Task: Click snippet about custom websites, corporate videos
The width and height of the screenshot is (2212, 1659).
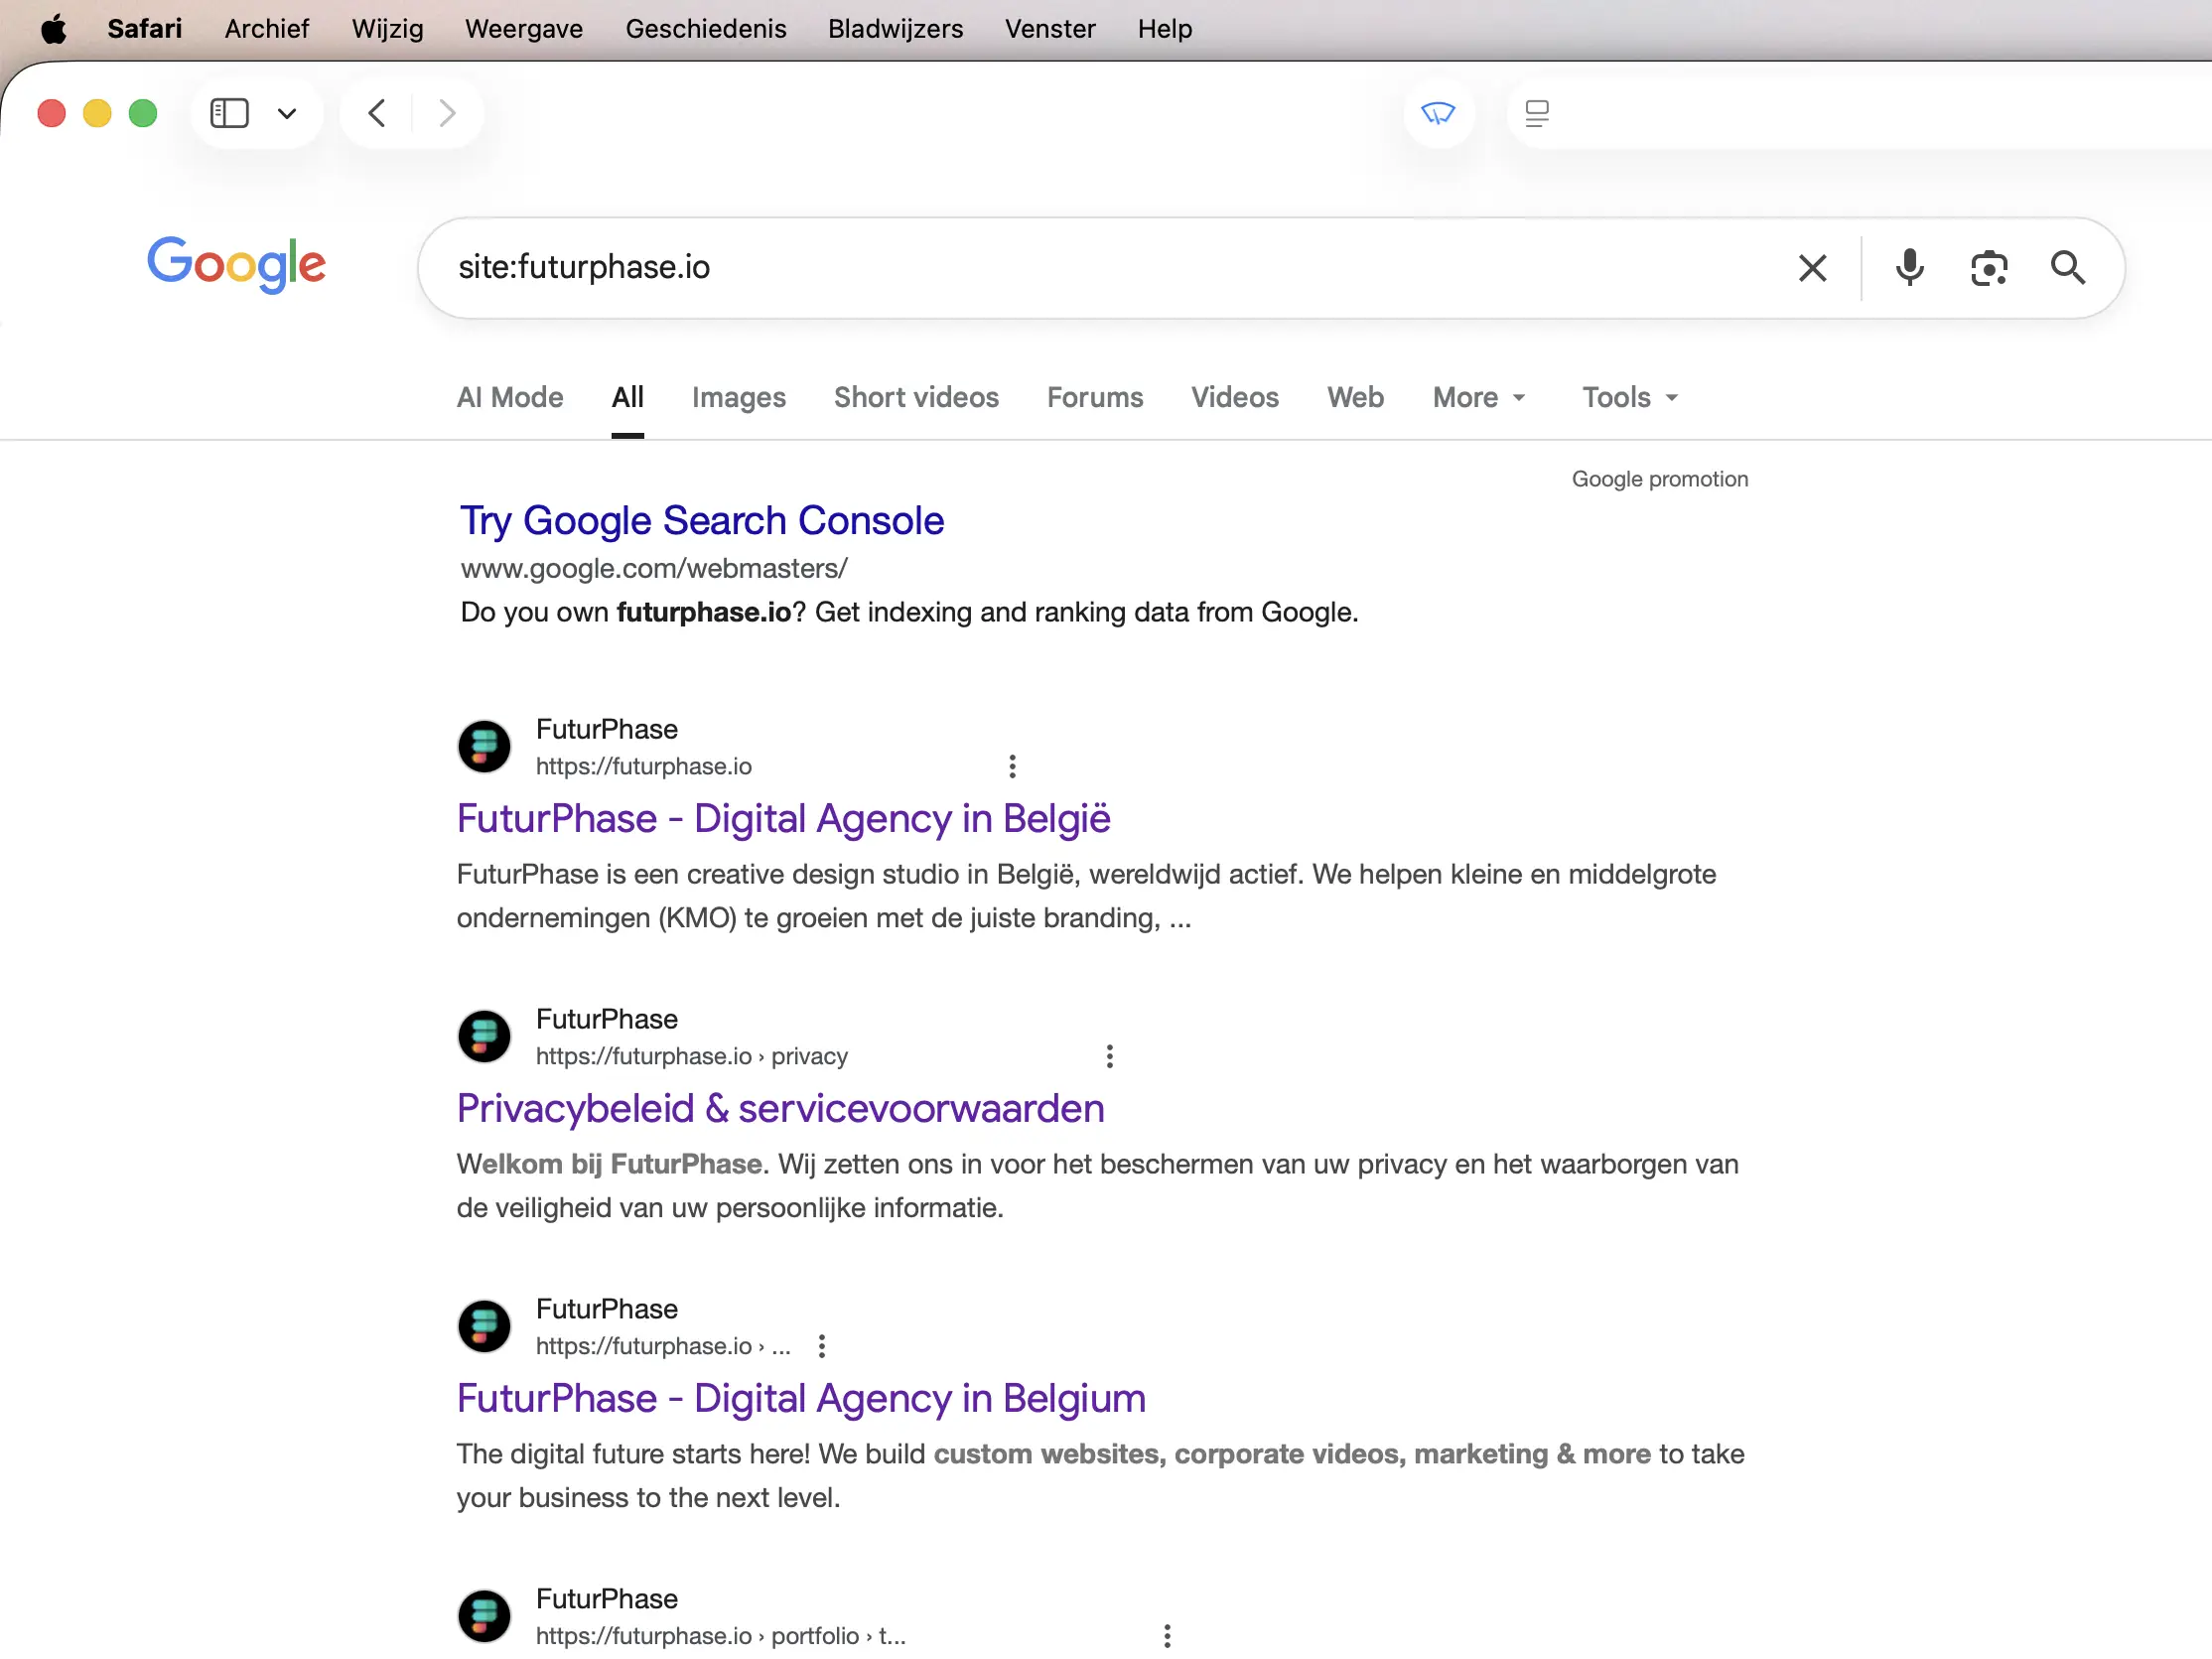Action: click(x=1100, y=1476)
